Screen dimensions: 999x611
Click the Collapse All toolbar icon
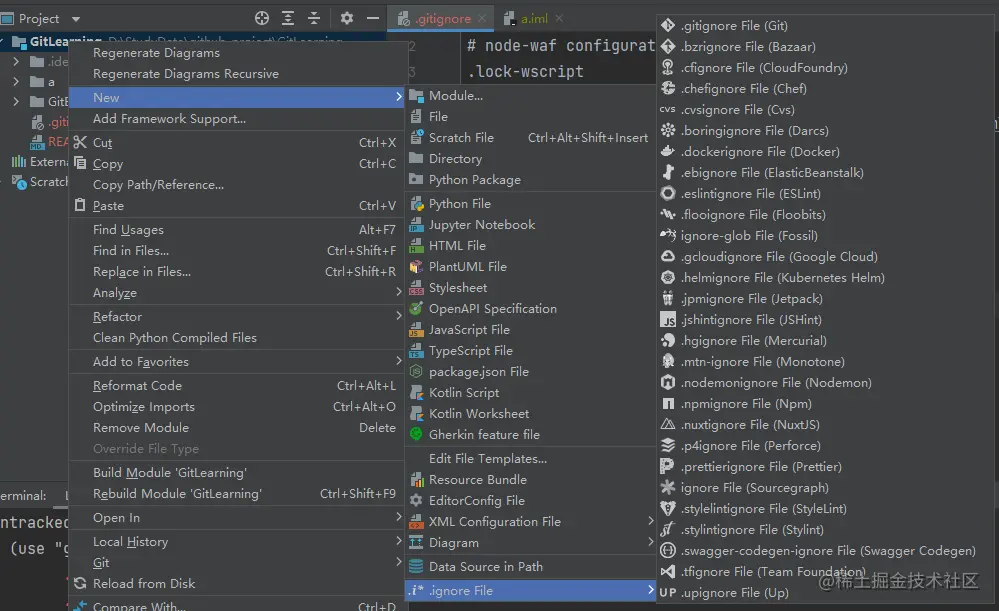tap(314, 18)
